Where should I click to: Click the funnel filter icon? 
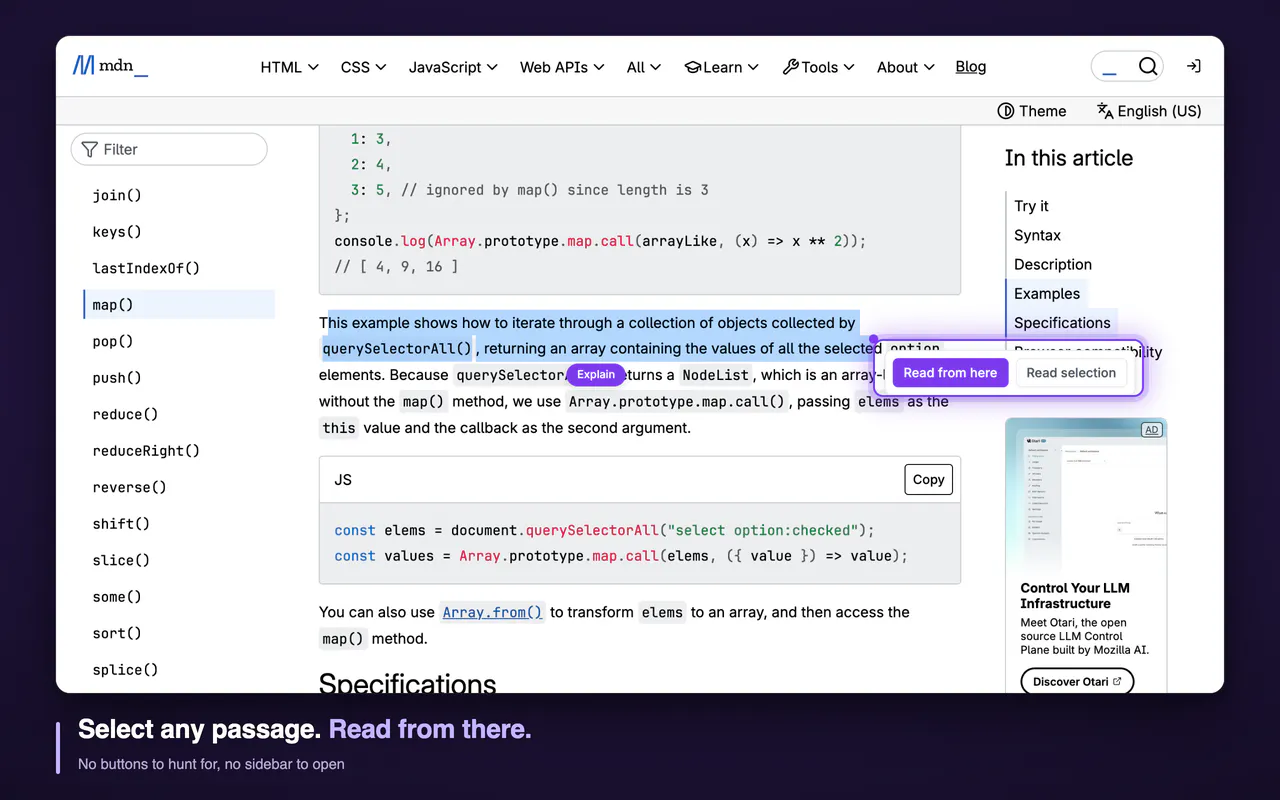click(x=90, y=149)
